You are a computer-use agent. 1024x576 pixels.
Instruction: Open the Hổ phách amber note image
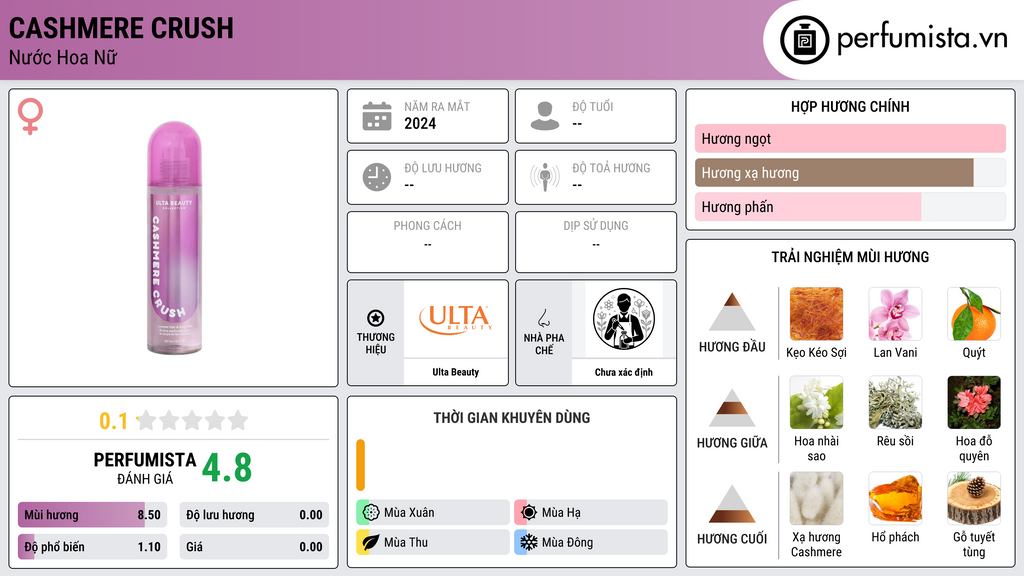(x=895, y=499)
